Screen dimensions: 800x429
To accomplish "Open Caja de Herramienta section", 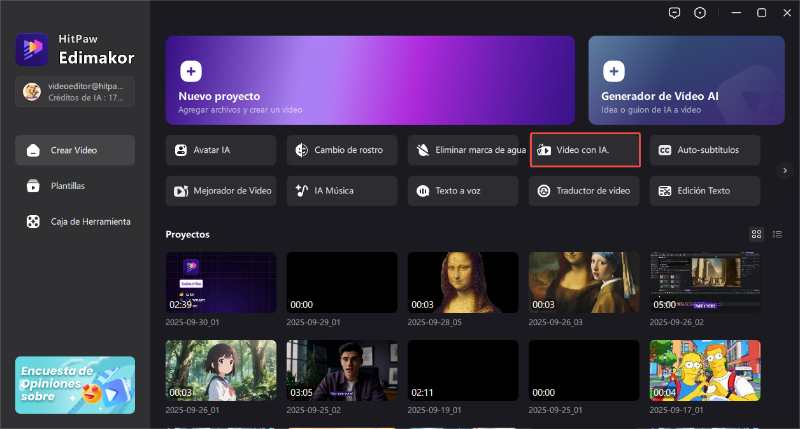I will tap(75, 221).
